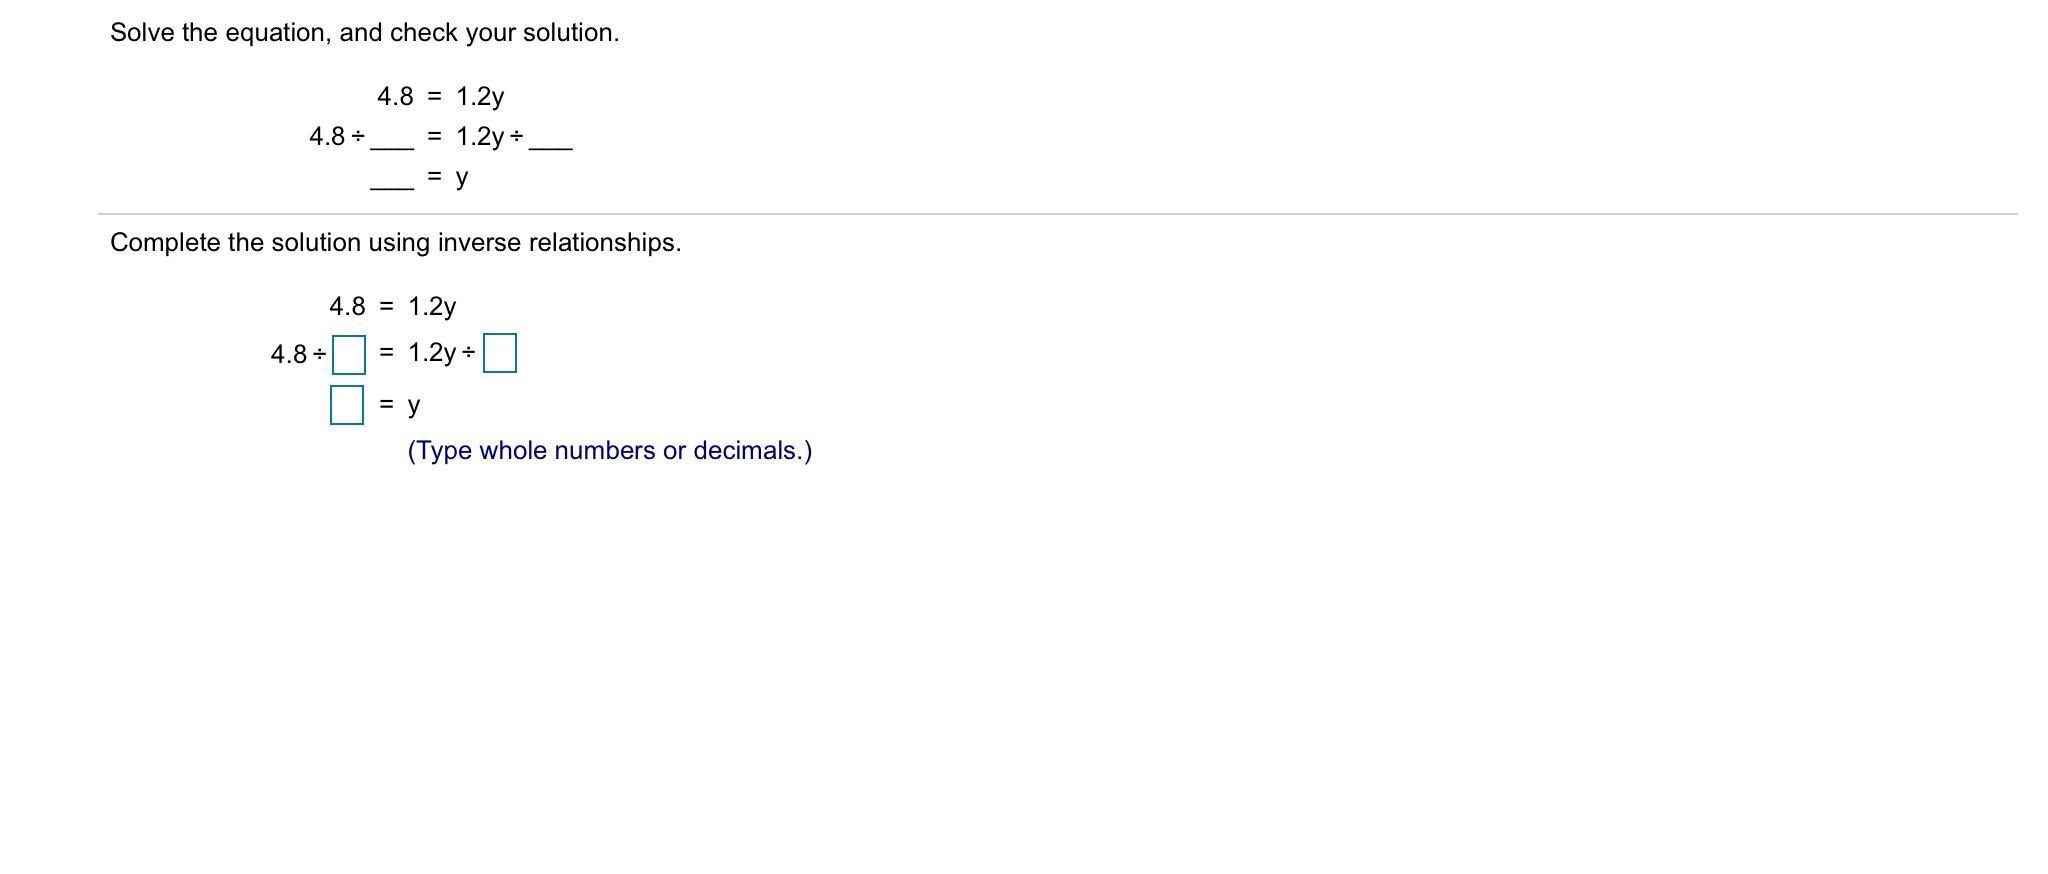Image resolution: width=2048 pixels, height=874 pixels.
Task: Click the "4.8 ÷" text beside the first input box
Action: (298, 354)
